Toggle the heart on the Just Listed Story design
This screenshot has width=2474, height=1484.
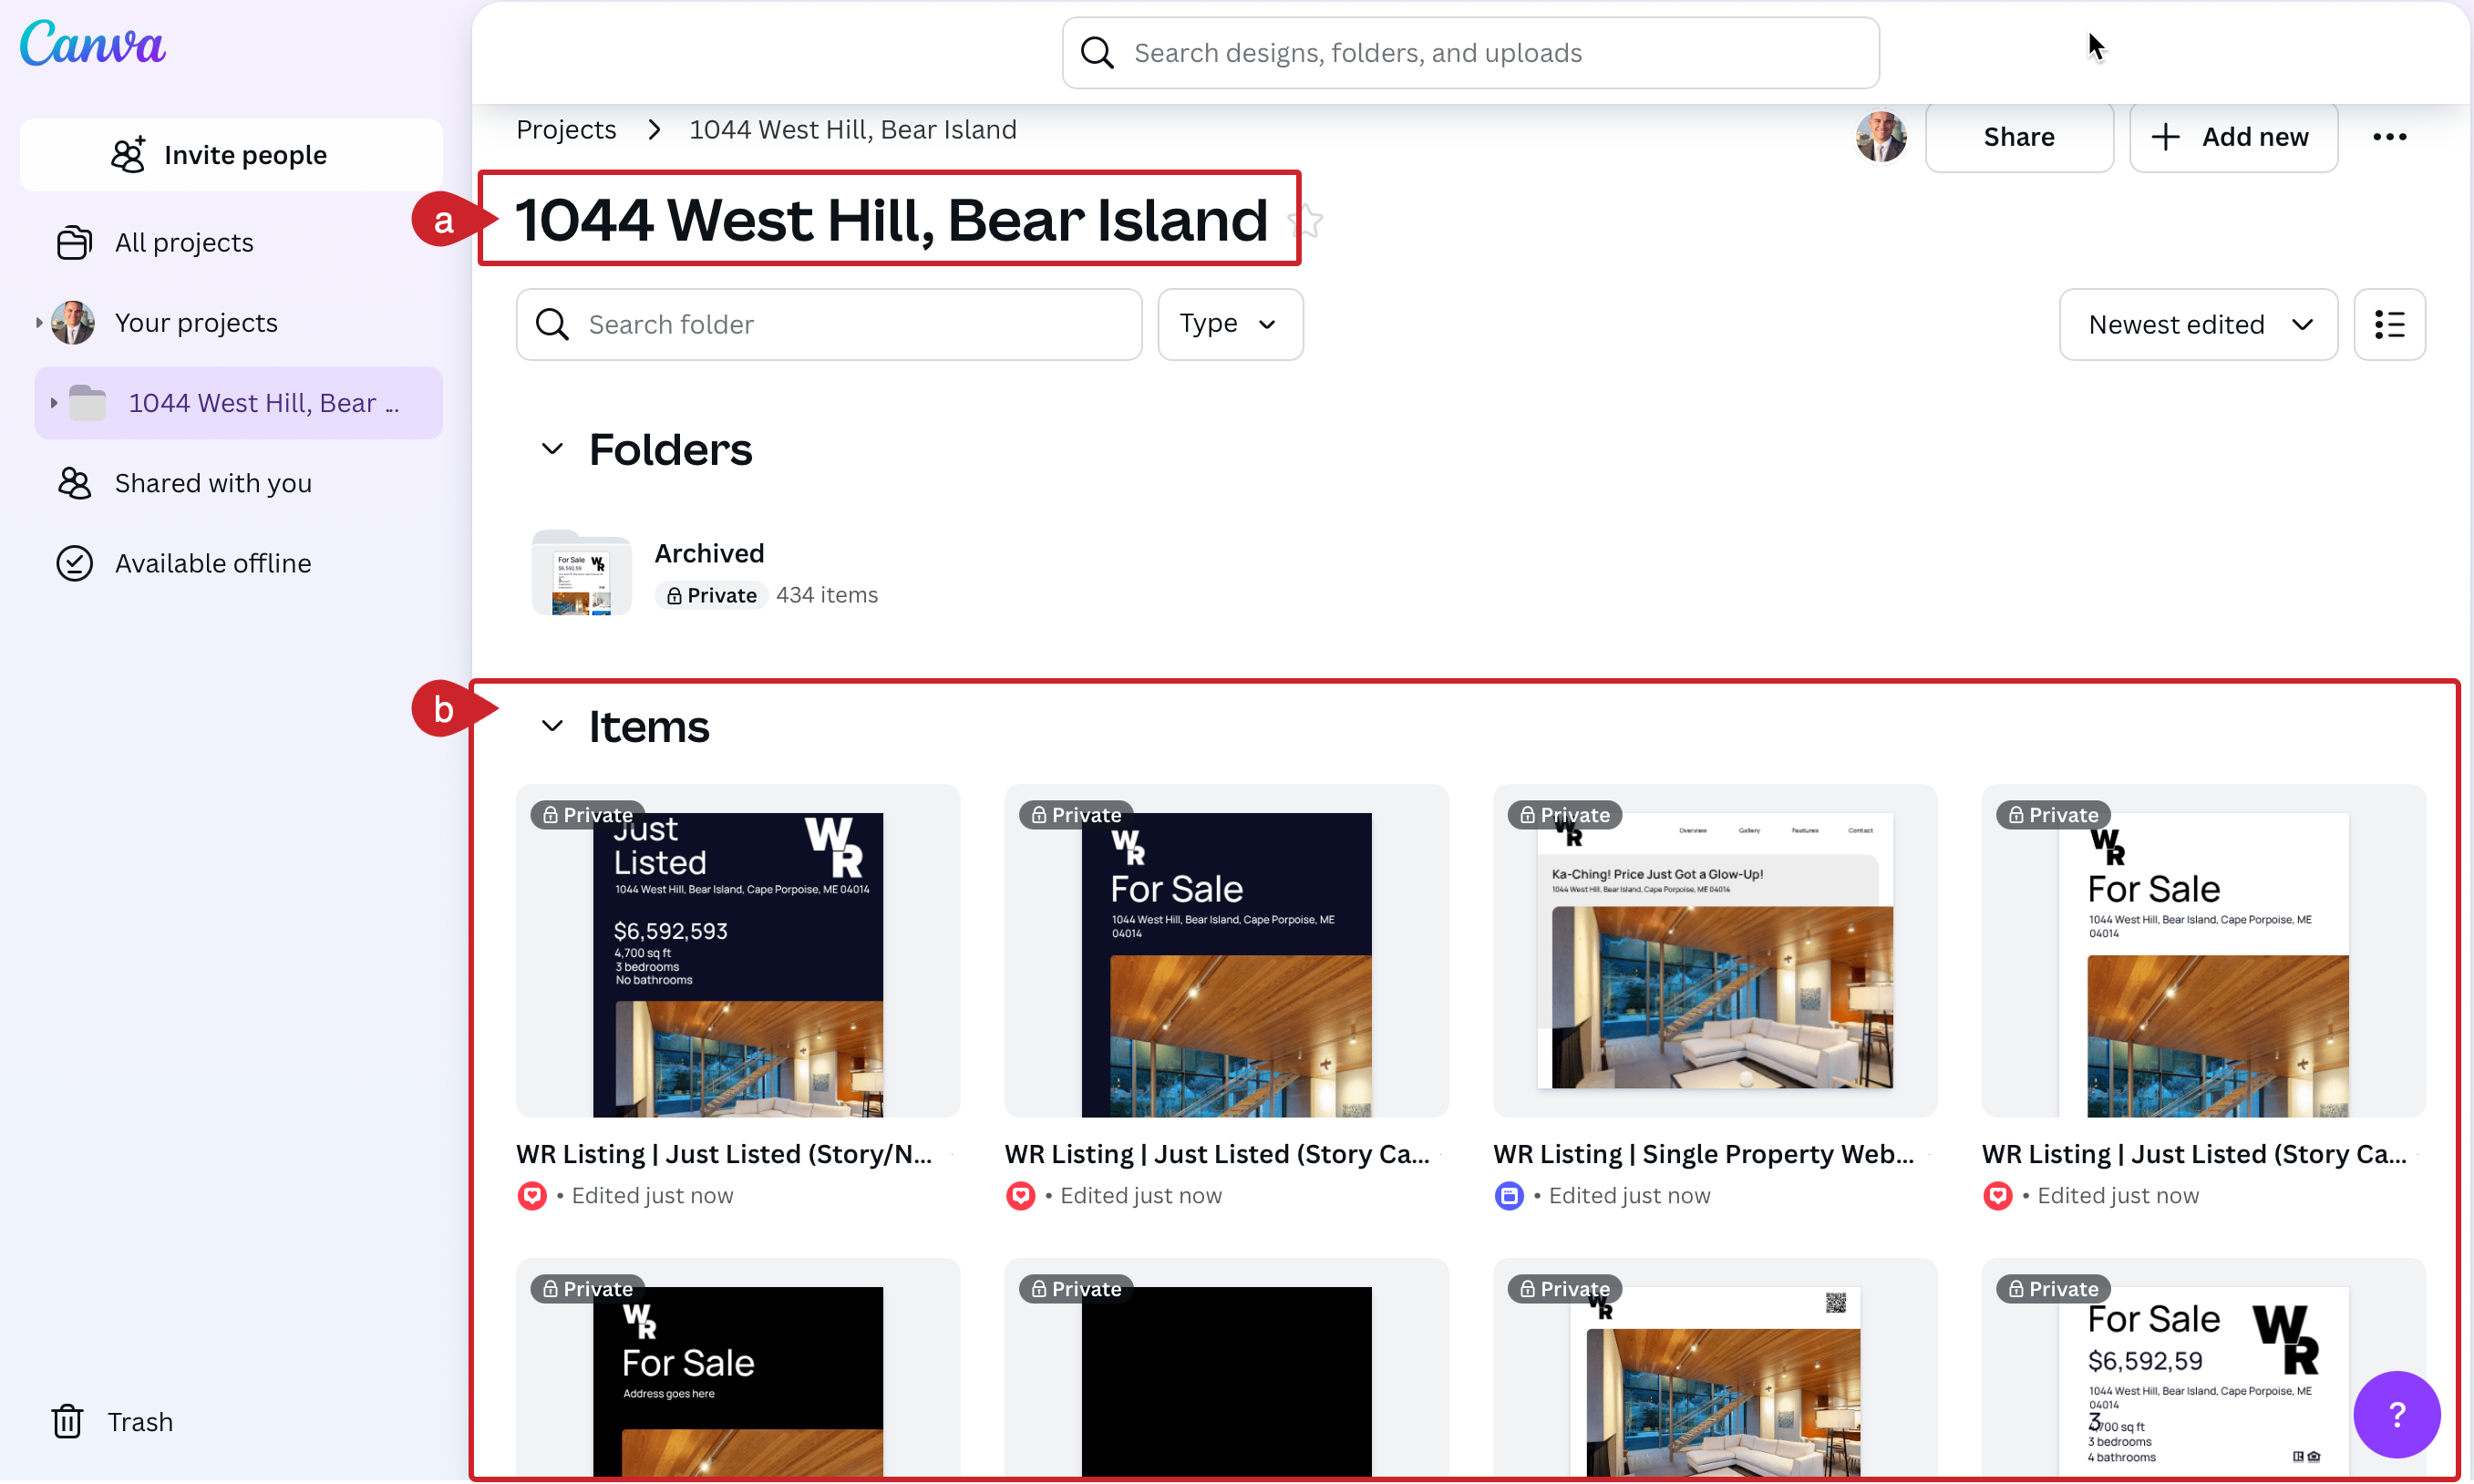click(532, 1195)
